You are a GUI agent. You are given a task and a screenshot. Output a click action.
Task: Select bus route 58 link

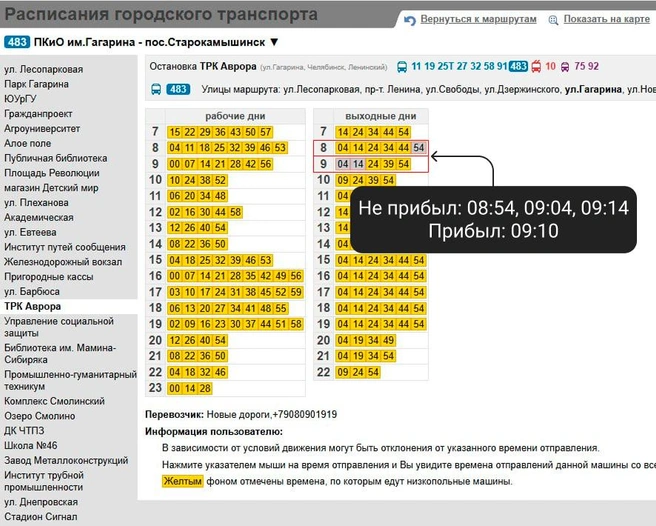point(489,66)
